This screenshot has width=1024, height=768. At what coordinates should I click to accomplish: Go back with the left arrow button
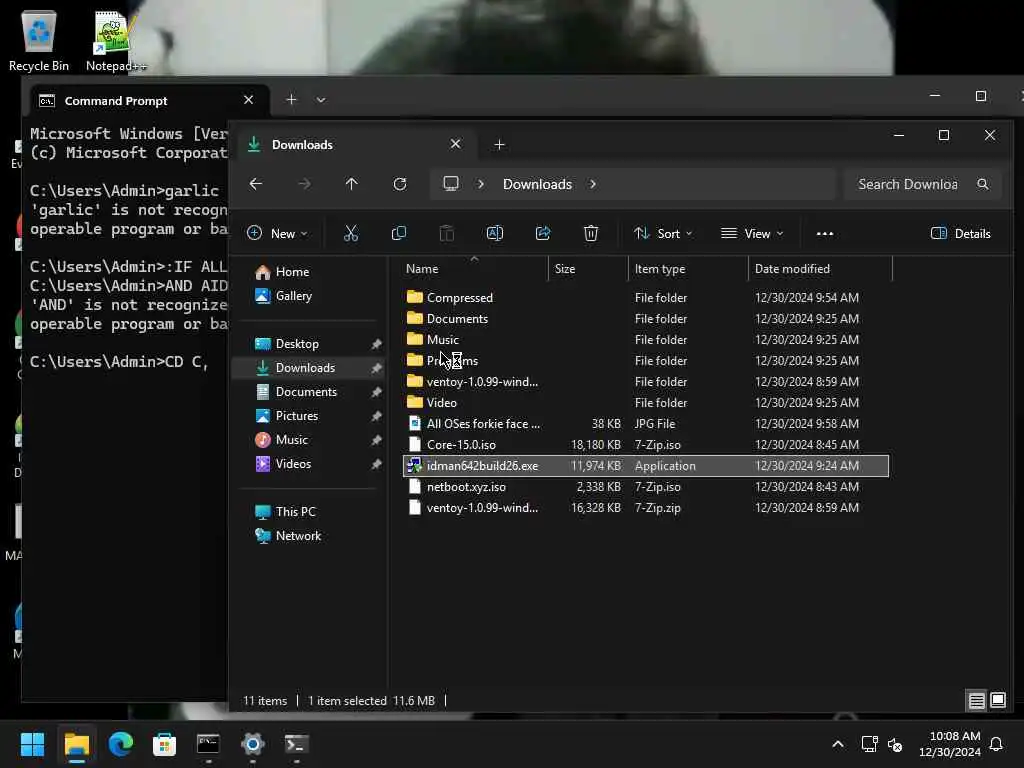coord(256,184)
